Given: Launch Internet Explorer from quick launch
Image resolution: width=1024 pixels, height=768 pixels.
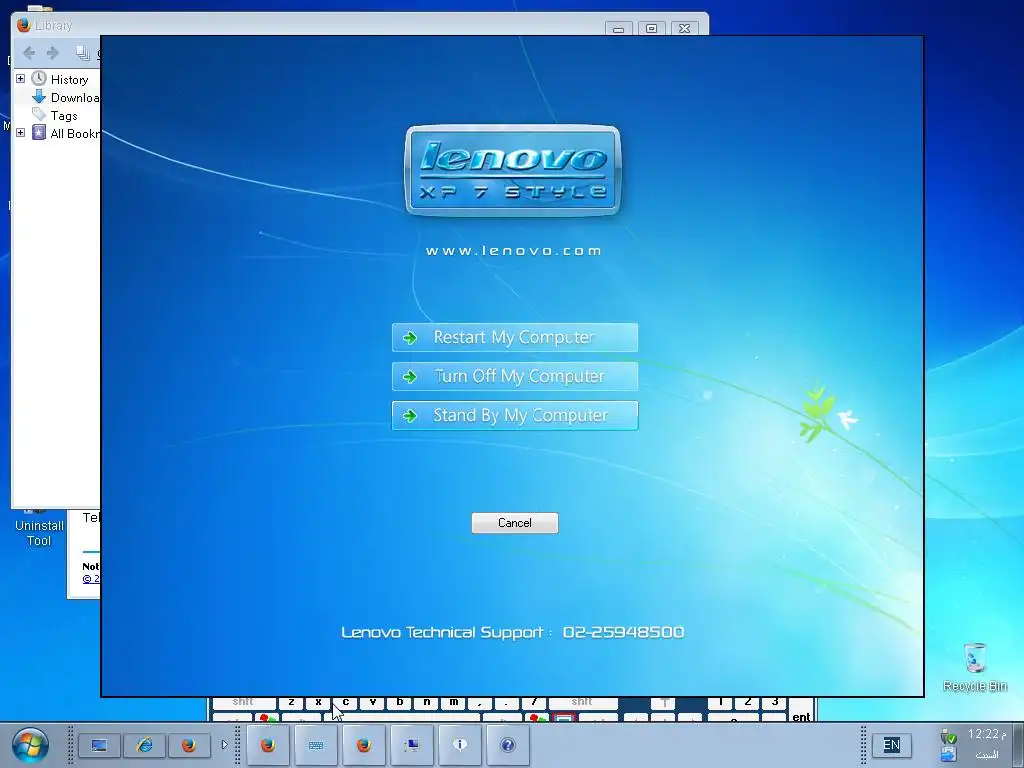Looking at the screenshot, I should [x=144, y=745].
